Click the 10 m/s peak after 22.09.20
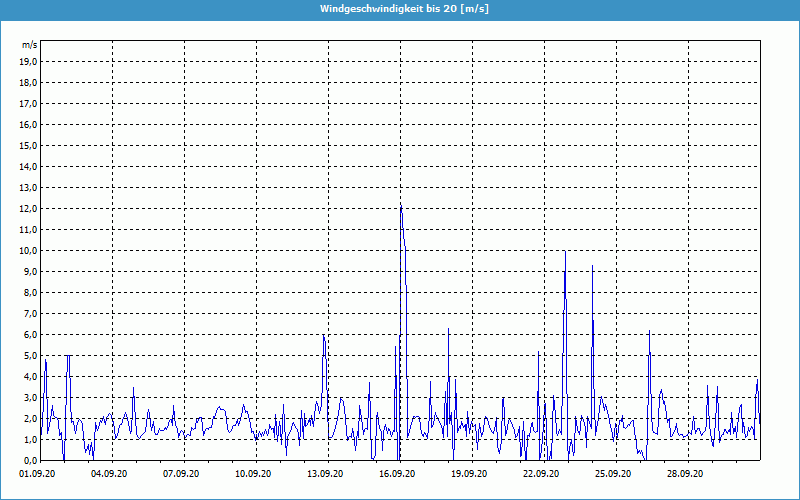The height and width of the screenshot is (500, 800). tap(565, 251)
